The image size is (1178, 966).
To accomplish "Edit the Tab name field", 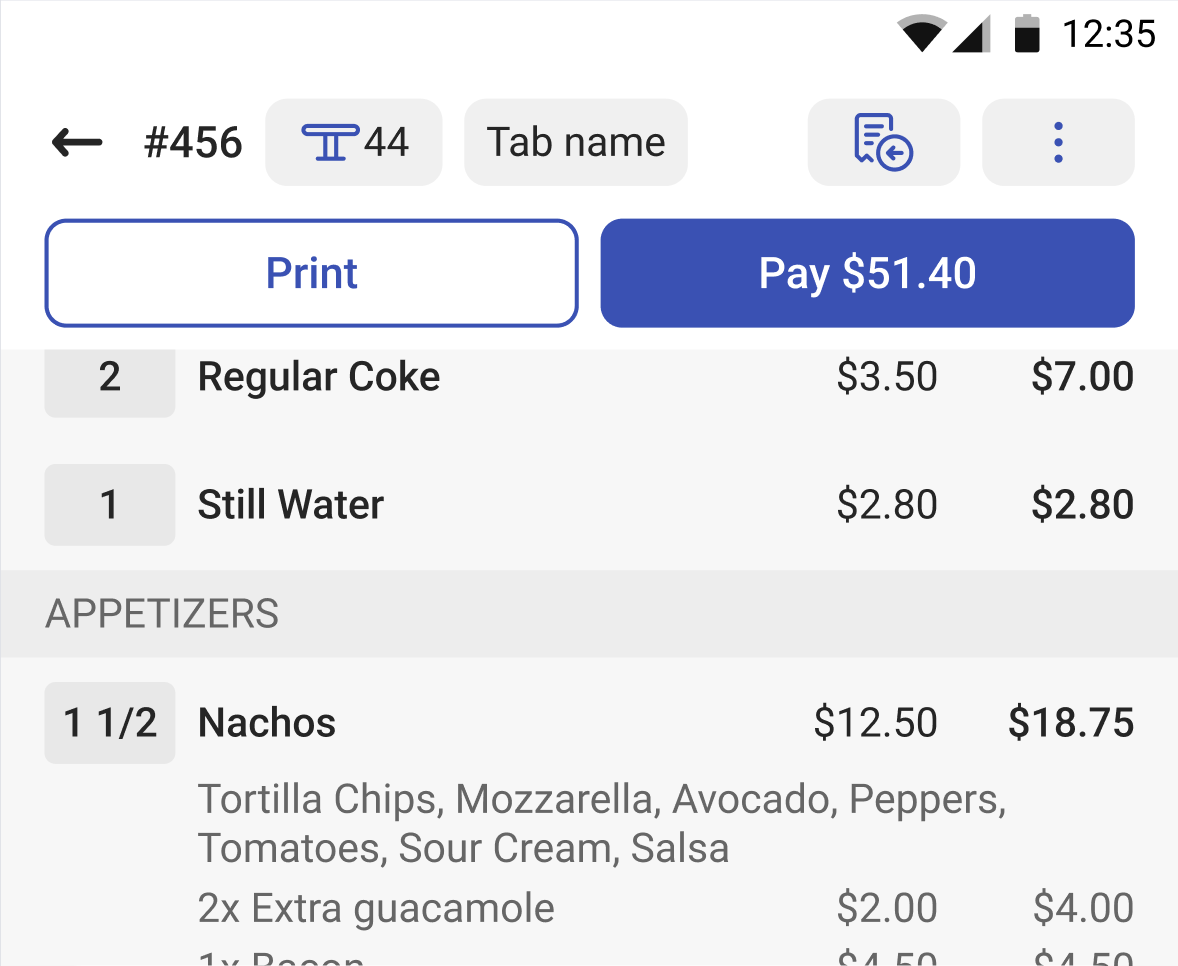I will tap(576, 143).
